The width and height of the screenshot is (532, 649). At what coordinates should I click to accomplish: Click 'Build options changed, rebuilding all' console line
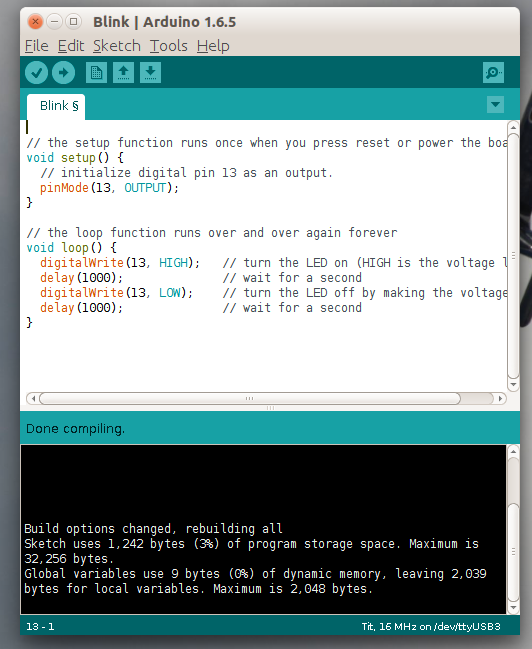tap(153, 529)
